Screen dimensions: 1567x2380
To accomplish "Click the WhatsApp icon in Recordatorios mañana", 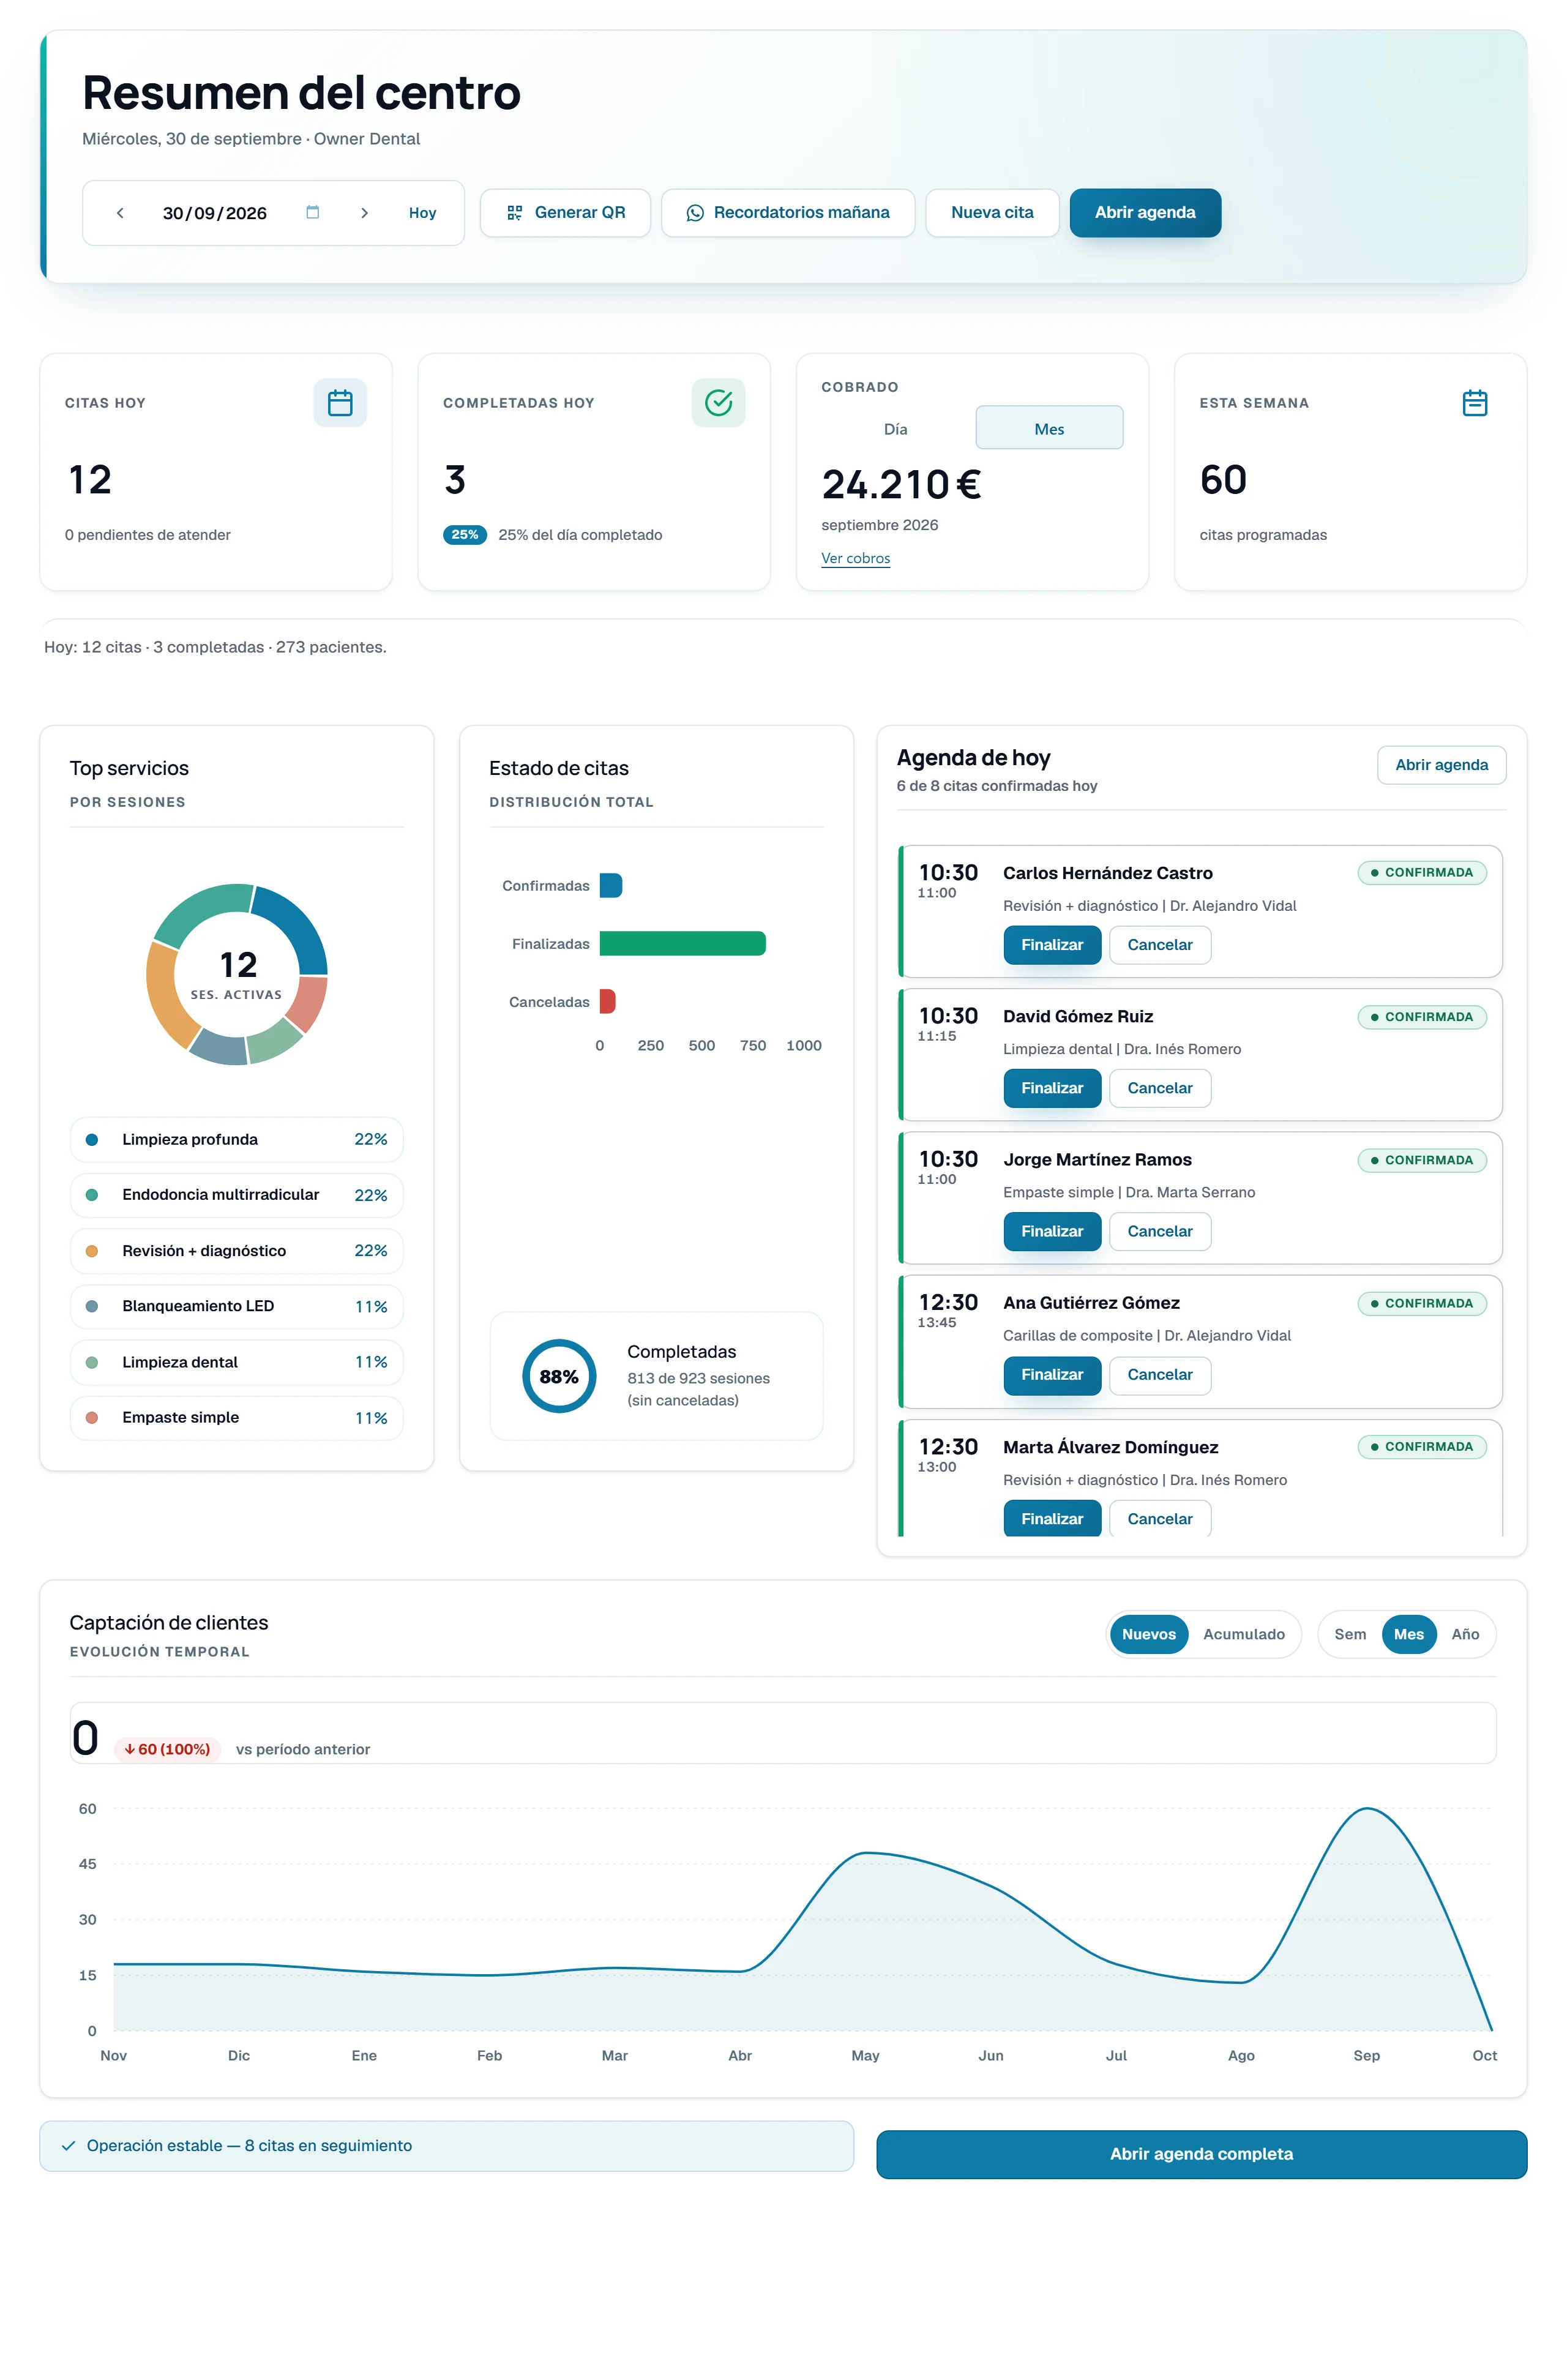I will click(695, 213).
